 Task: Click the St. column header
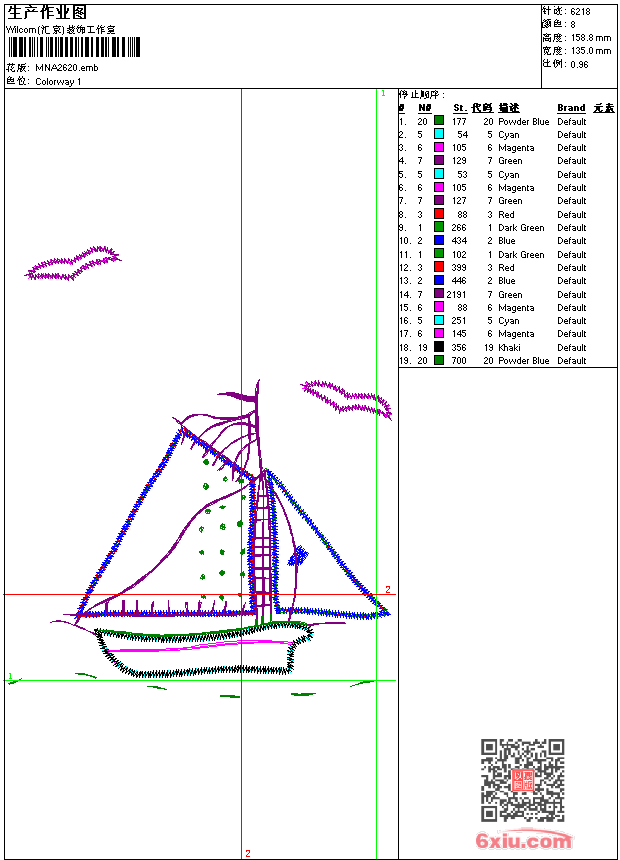[460, 108]
